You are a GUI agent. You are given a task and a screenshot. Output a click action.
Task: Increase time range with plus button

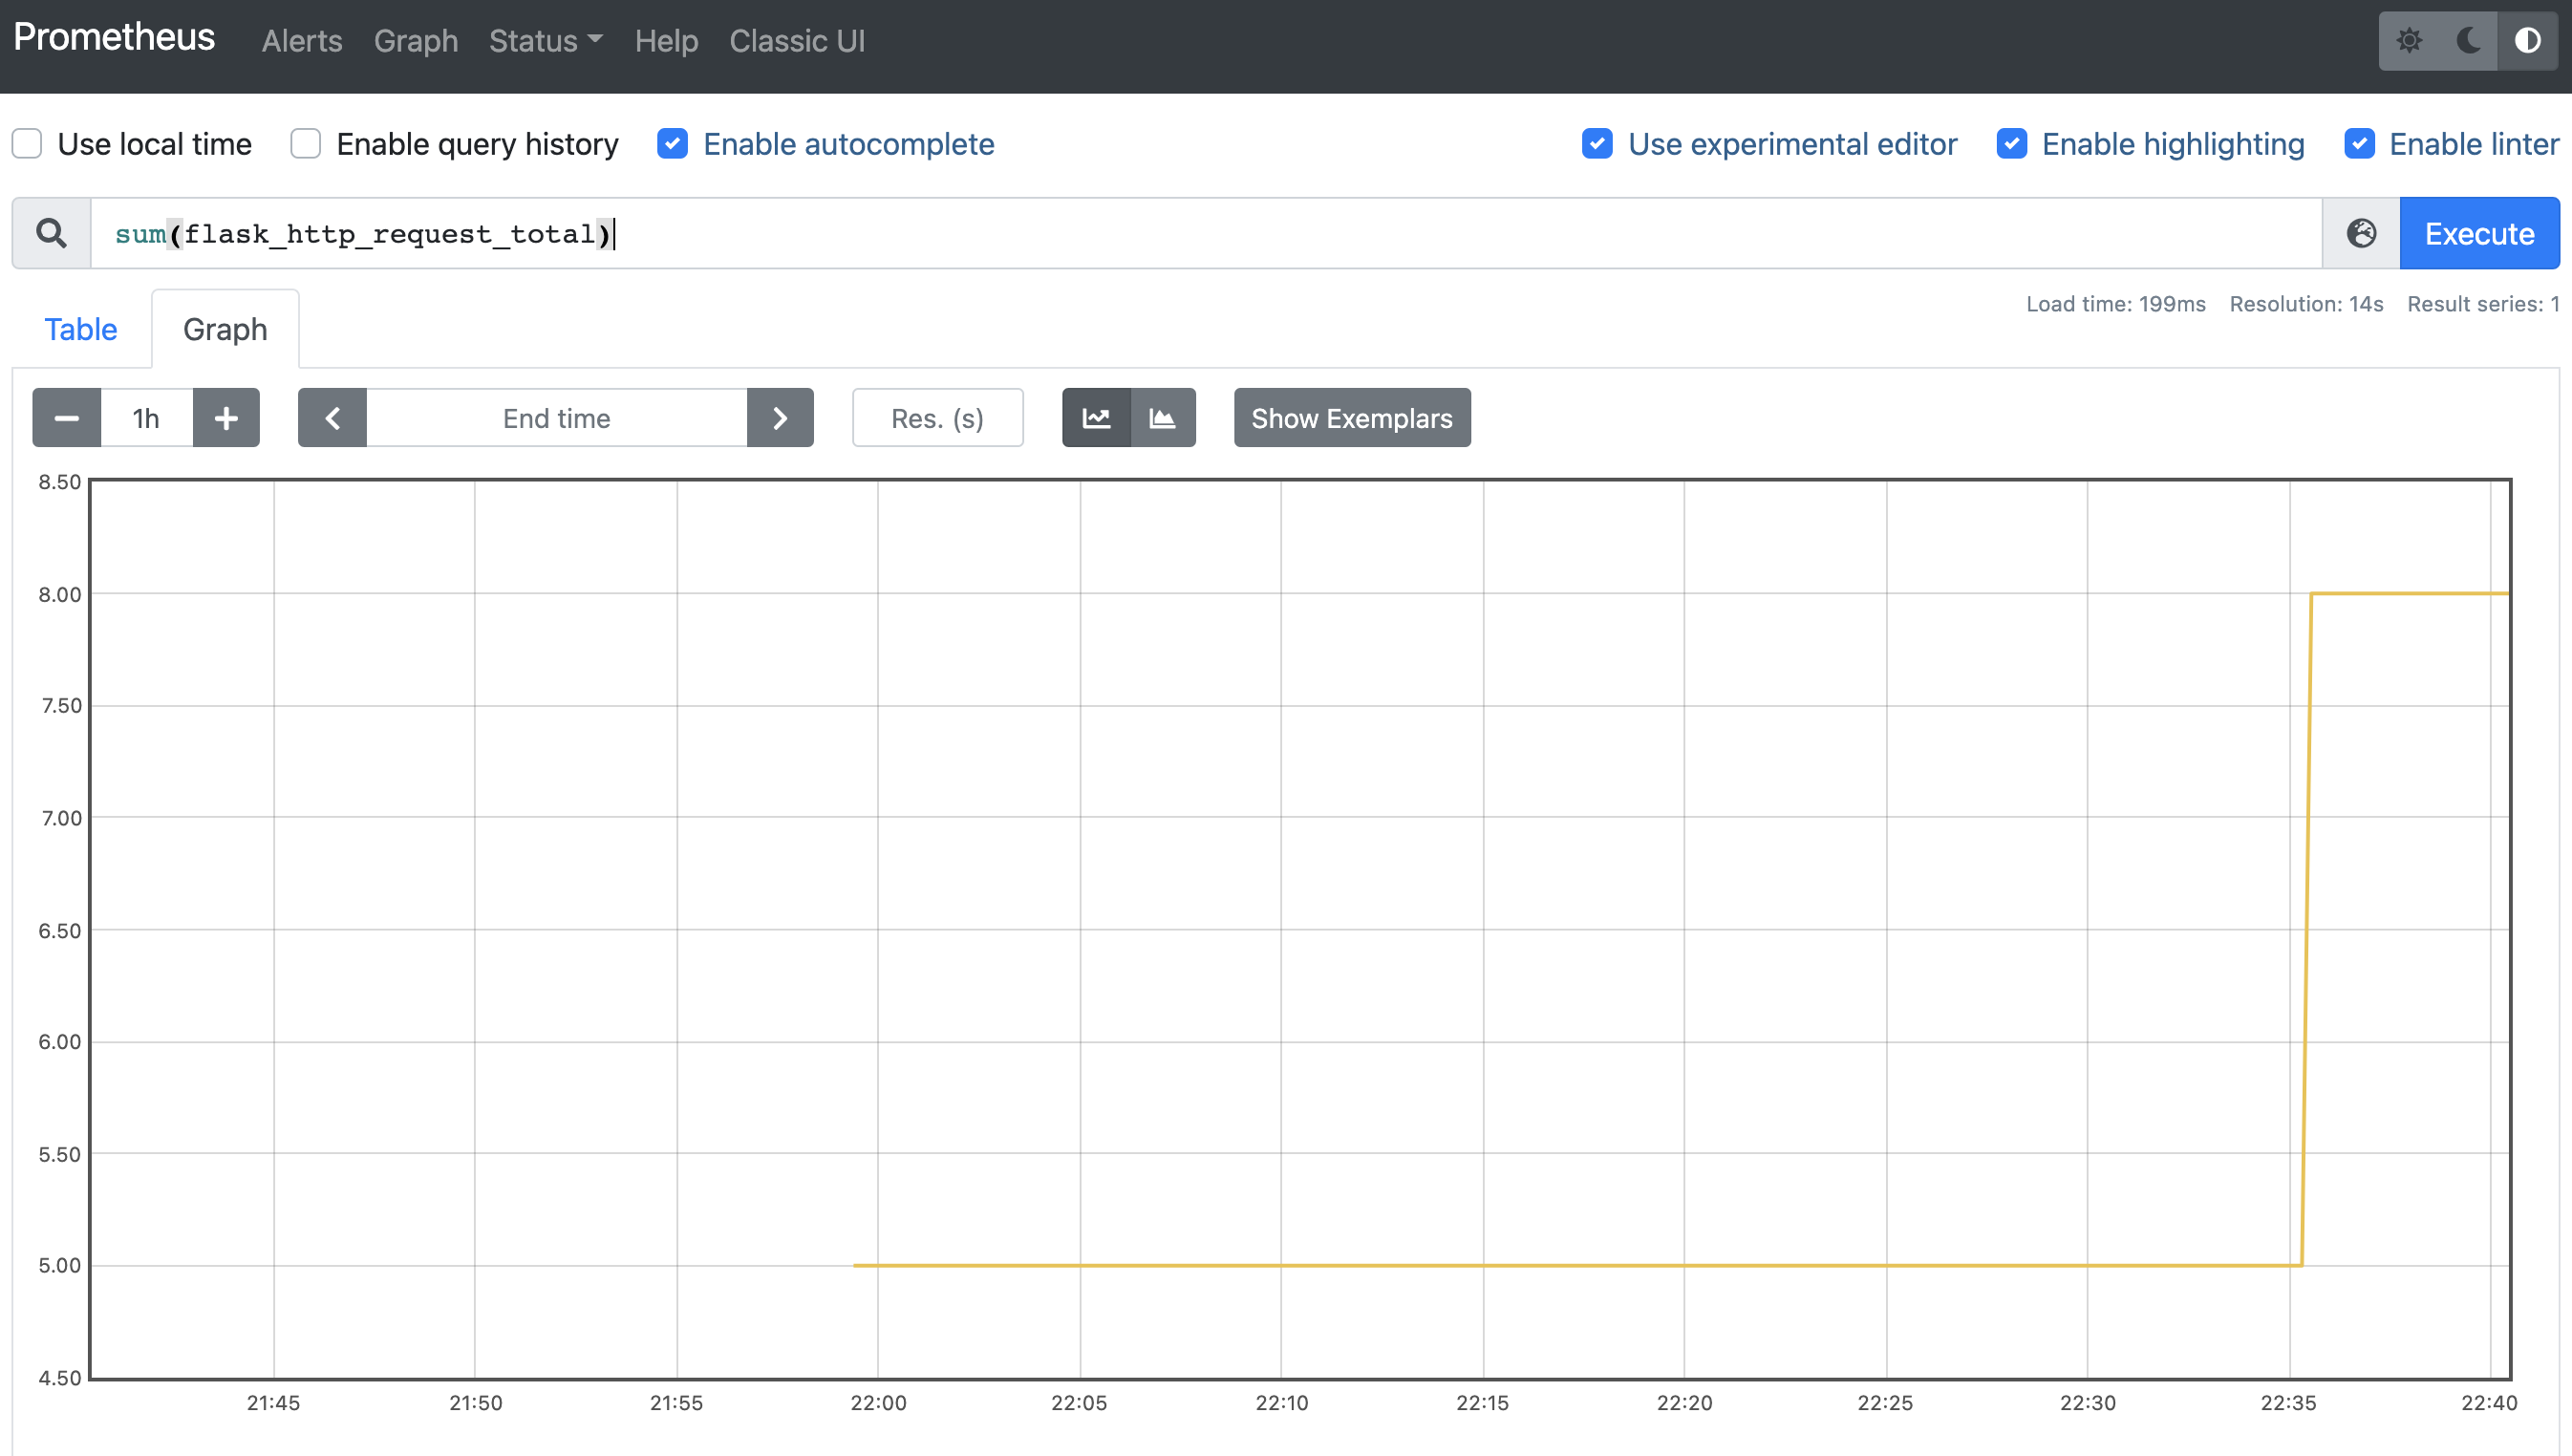[x=226, y=417]
